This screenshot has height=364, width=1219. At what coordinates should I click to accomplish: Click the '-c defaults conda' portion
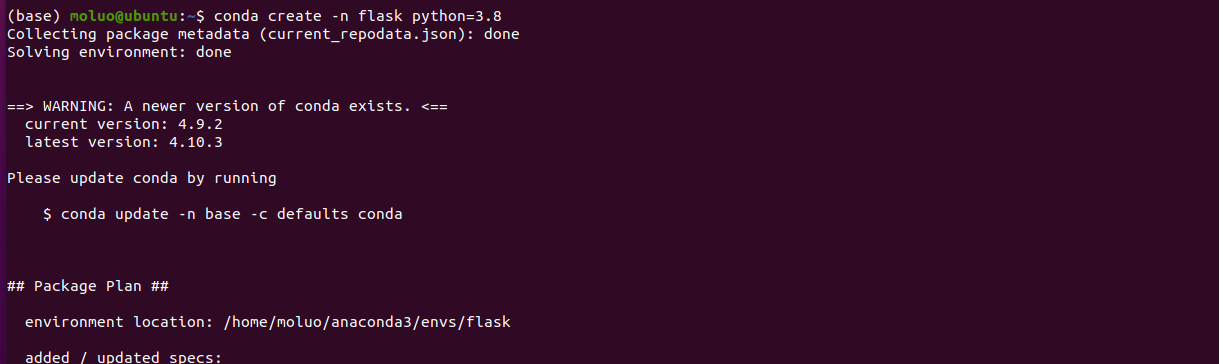[x=326, y=214]
